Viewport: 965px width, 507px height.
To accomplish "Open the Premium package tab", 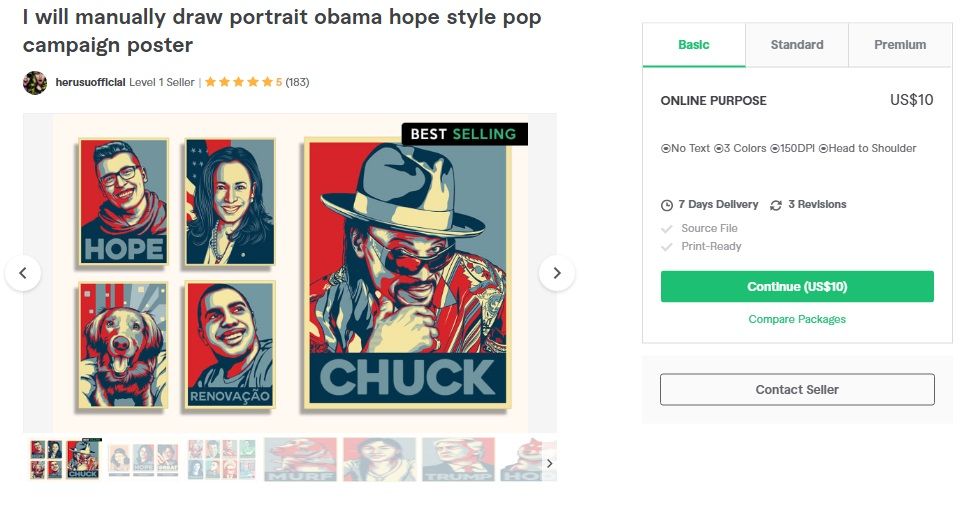I will tap(900, 45).
